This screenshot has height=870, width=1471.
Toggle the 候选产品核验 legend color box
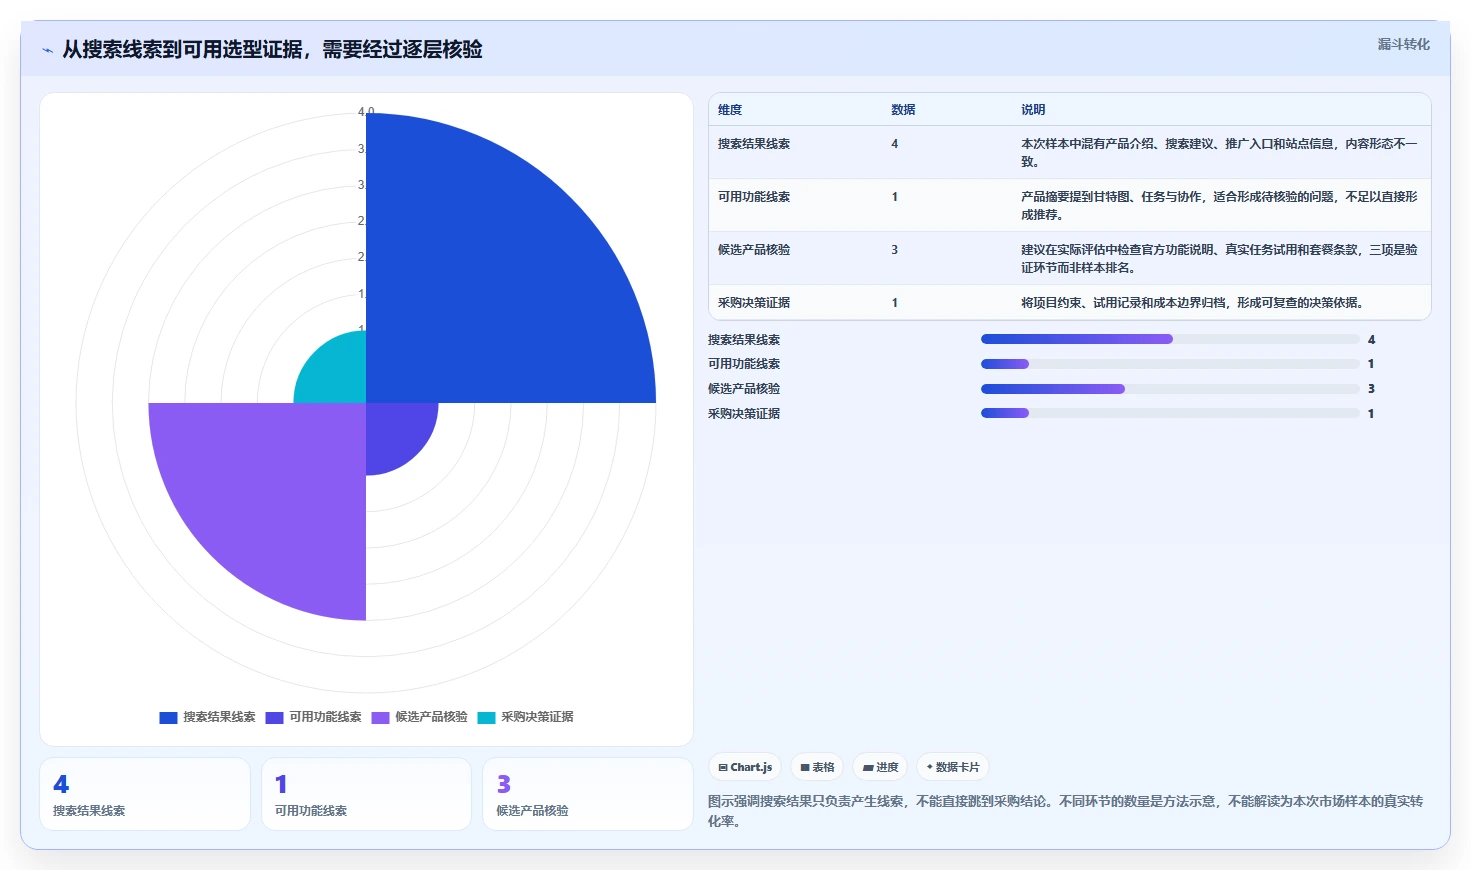(x=380, y=717)
